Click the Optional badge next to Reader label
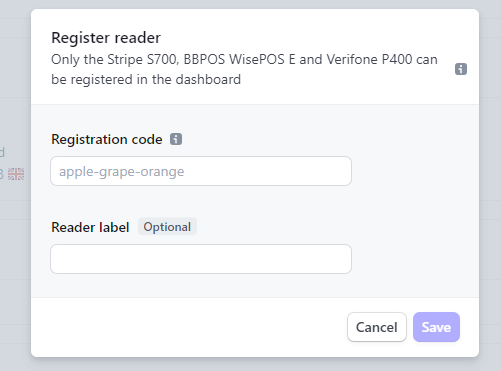The width and height of the screenshot is (501, 371). [x=167, y=227]
